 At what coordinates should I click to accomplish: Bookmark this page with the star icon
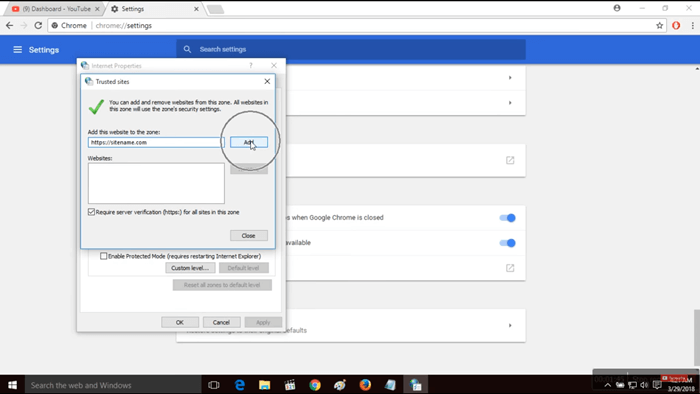point(659,25)
